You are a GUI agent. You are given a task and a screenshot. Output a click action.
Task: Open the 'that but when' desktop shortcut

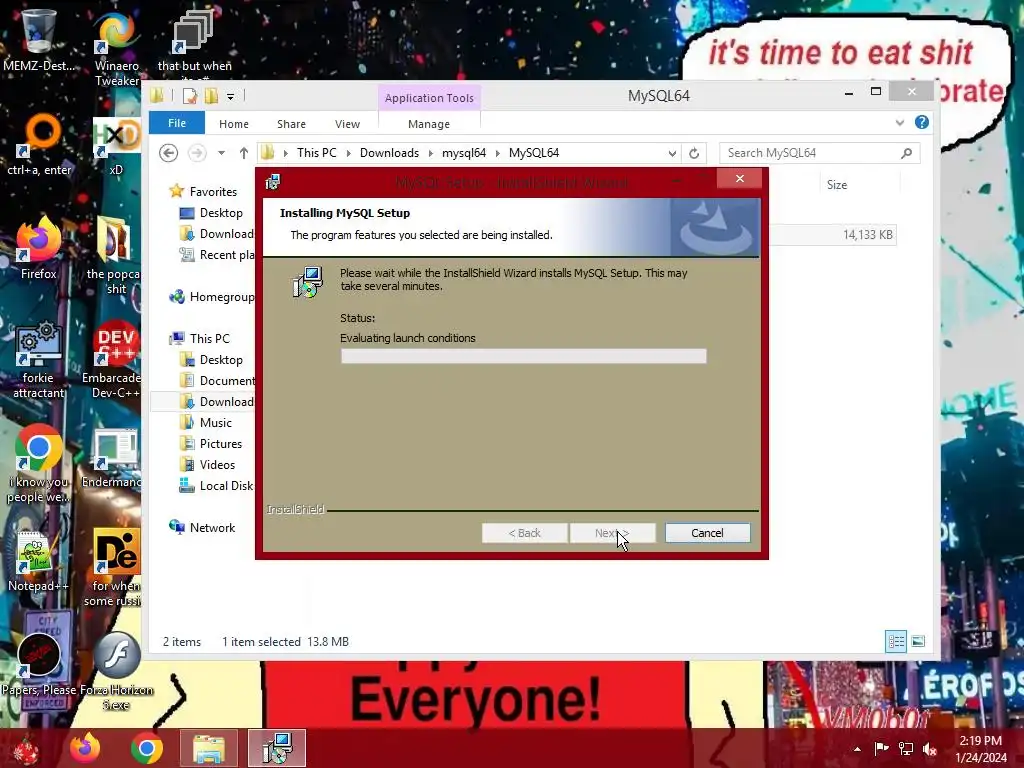pyautogui.click(x=194, y=42)
